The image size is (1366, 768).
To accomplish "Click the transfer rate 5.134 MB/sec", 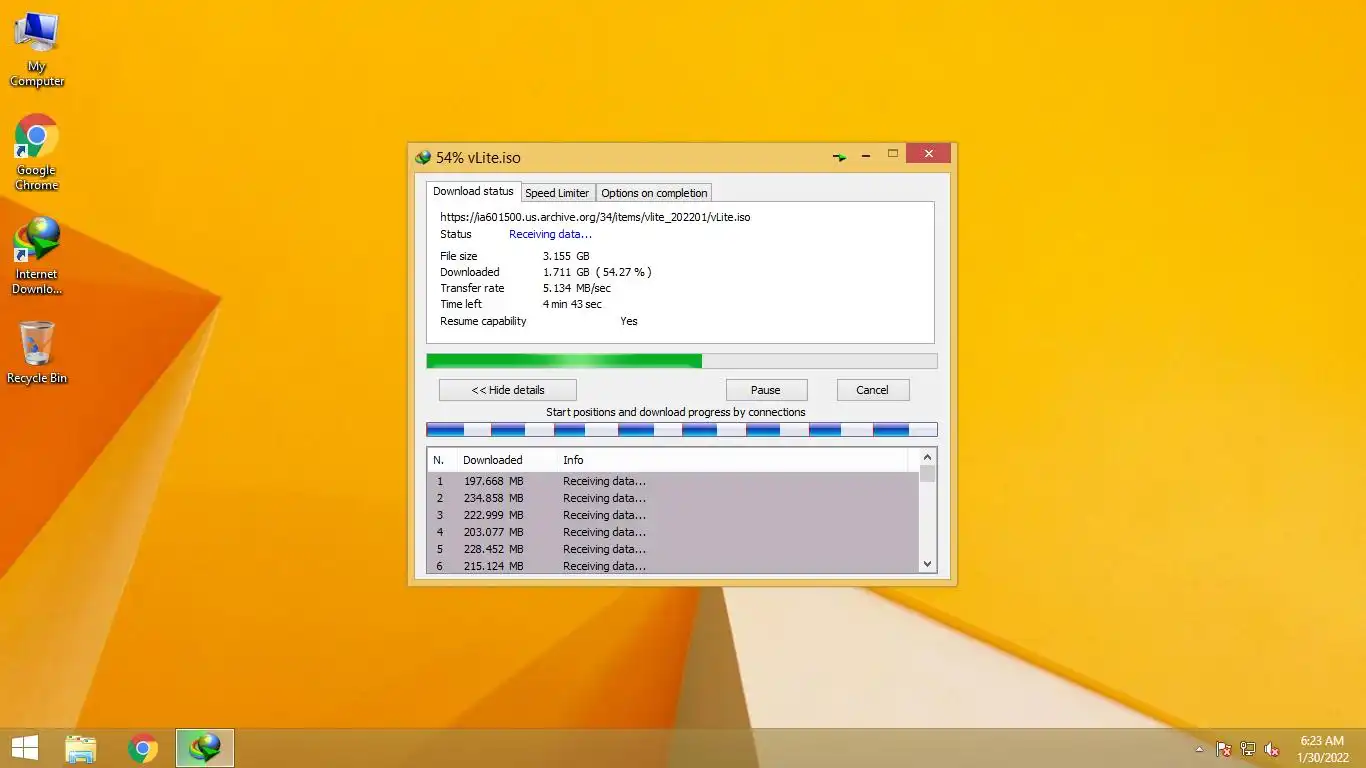I will pyautogui.click(x=576, y=288).
